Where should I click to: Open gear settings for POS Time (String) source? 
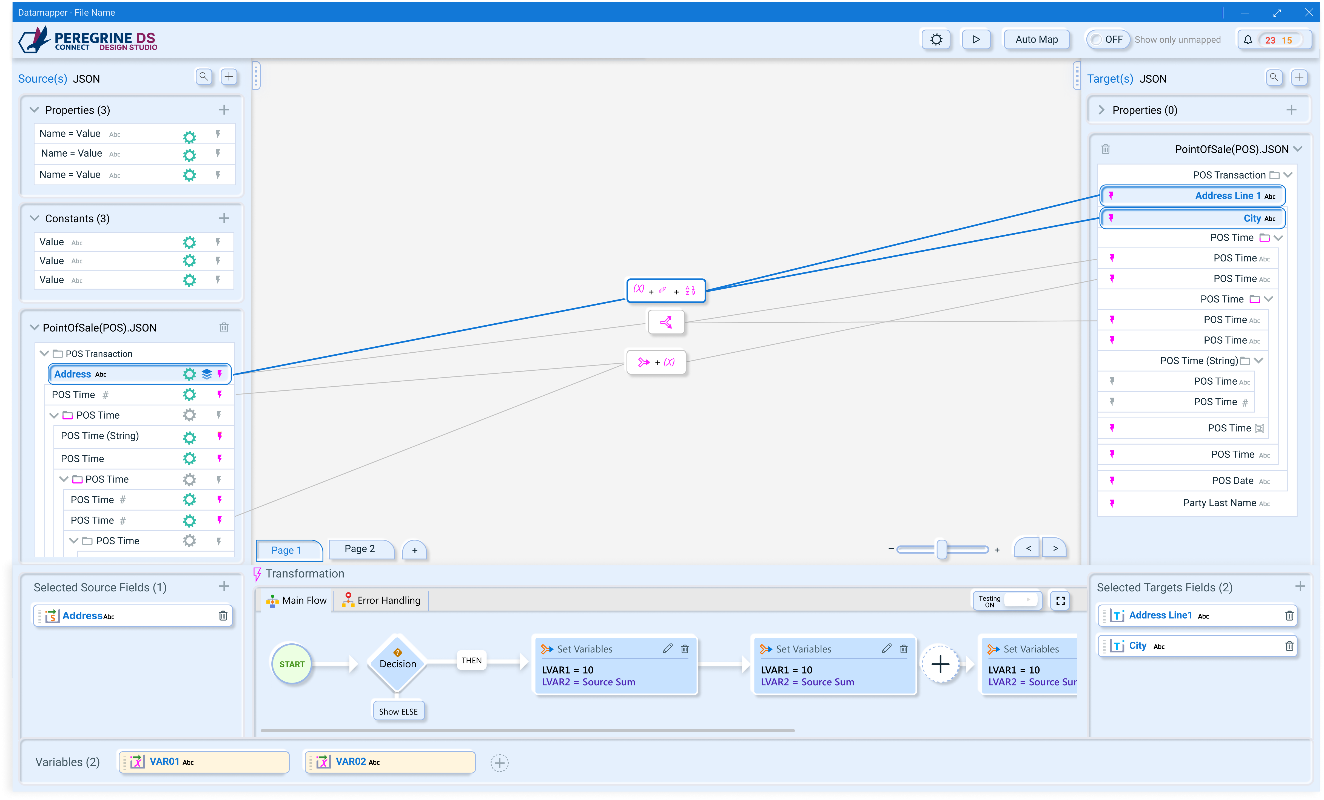pos(189,437)
